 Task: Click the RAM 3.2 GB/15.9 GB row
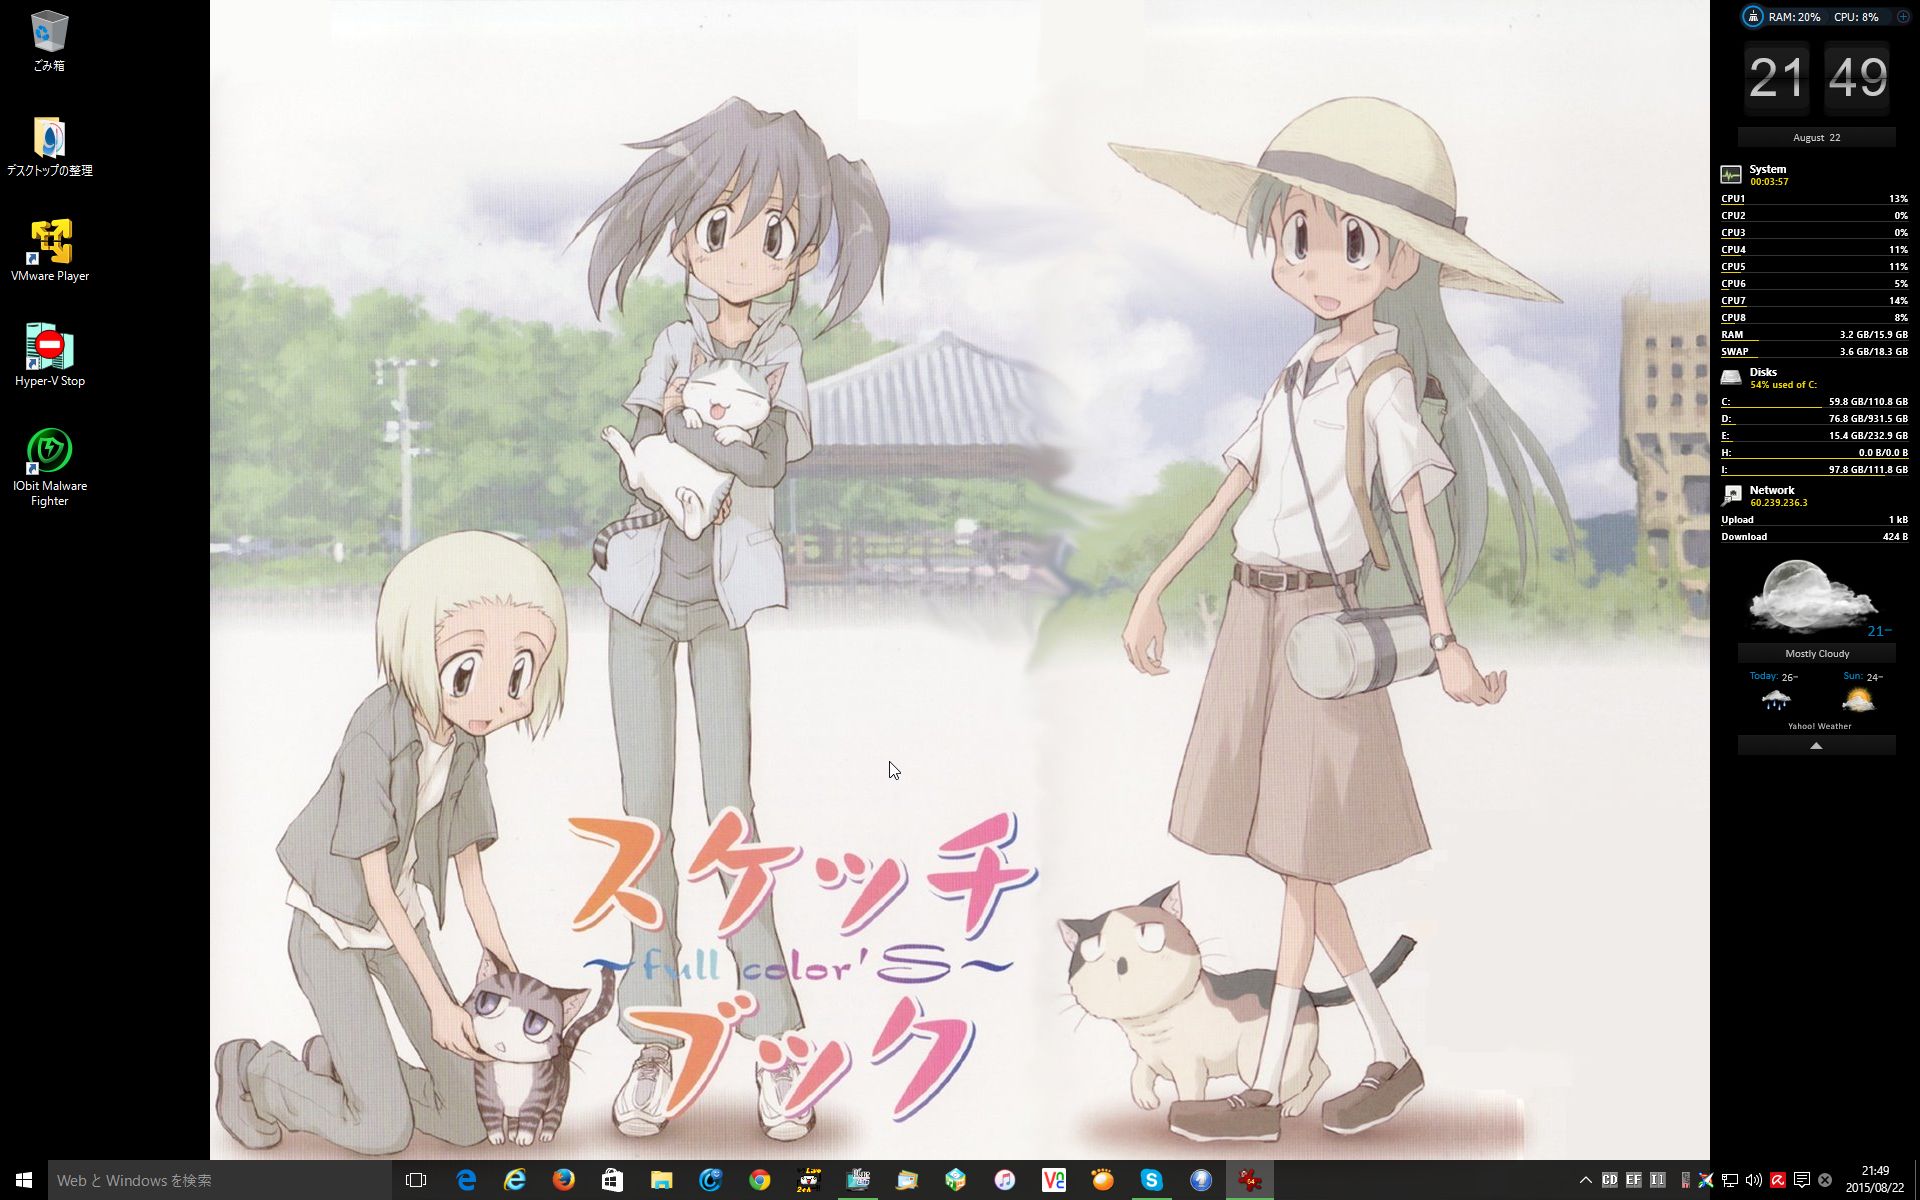tap(1814, 335)
